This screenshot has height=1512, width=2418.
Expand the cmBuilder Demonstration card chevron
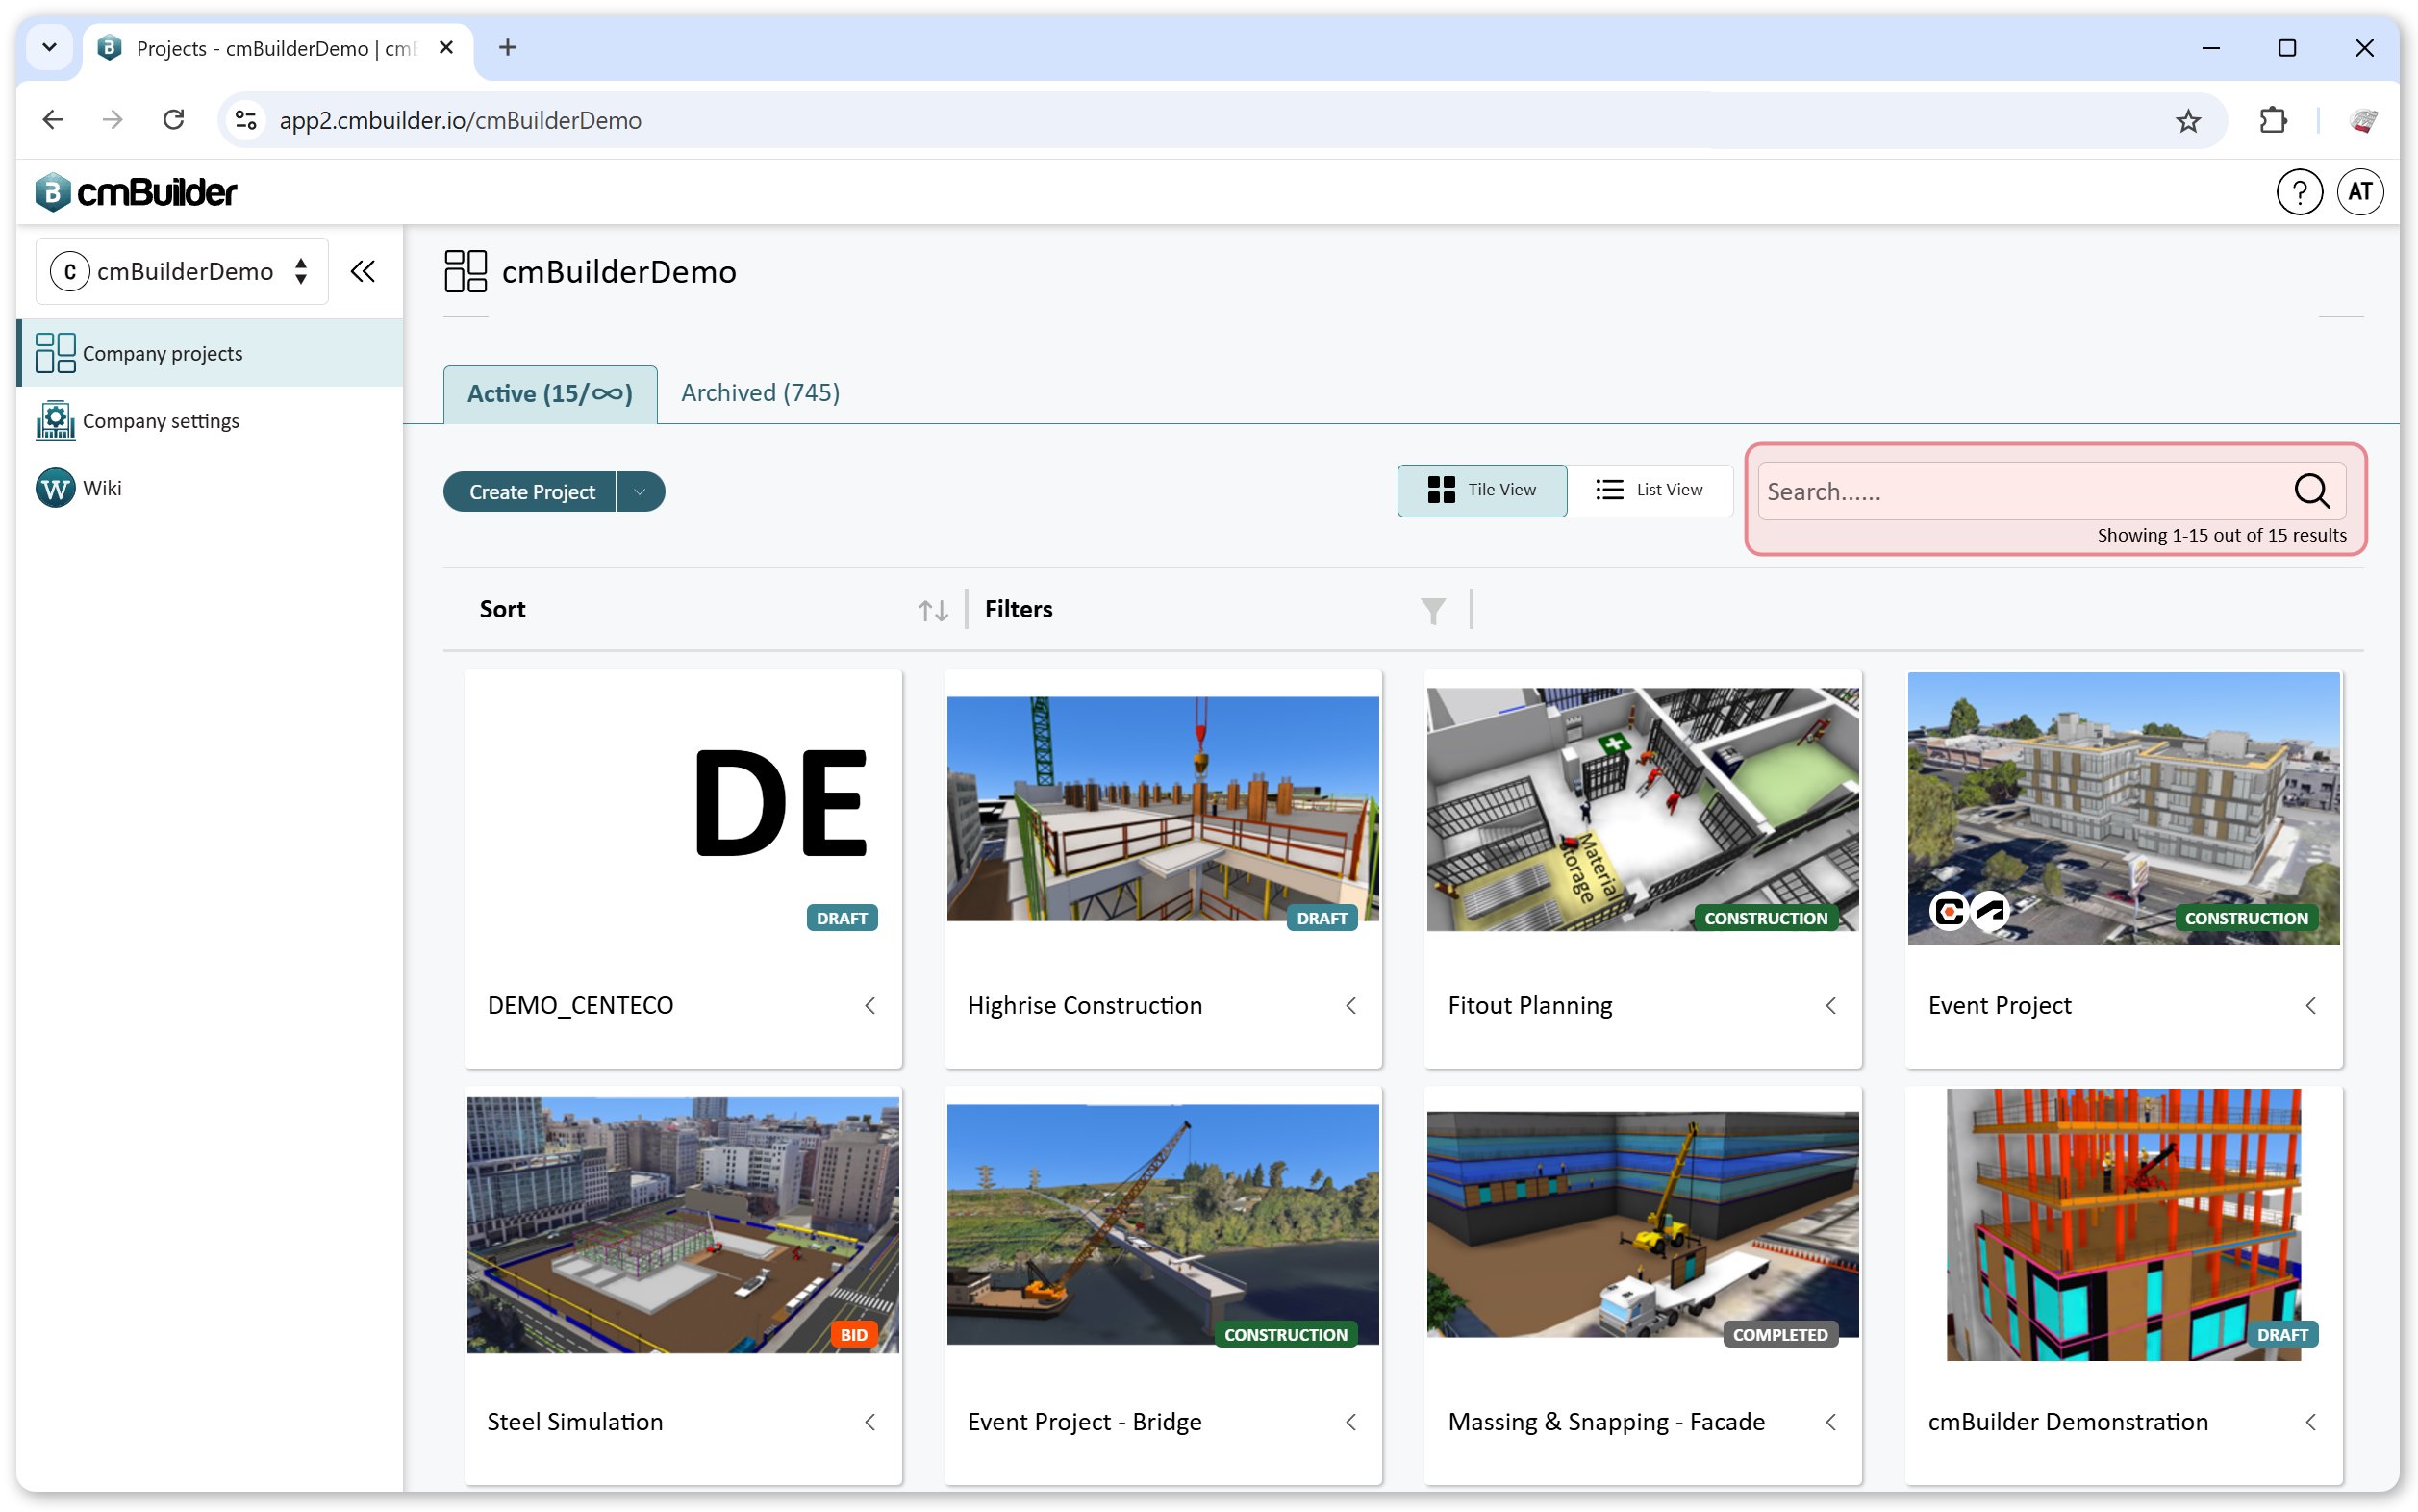(x=2311, y=1421)
